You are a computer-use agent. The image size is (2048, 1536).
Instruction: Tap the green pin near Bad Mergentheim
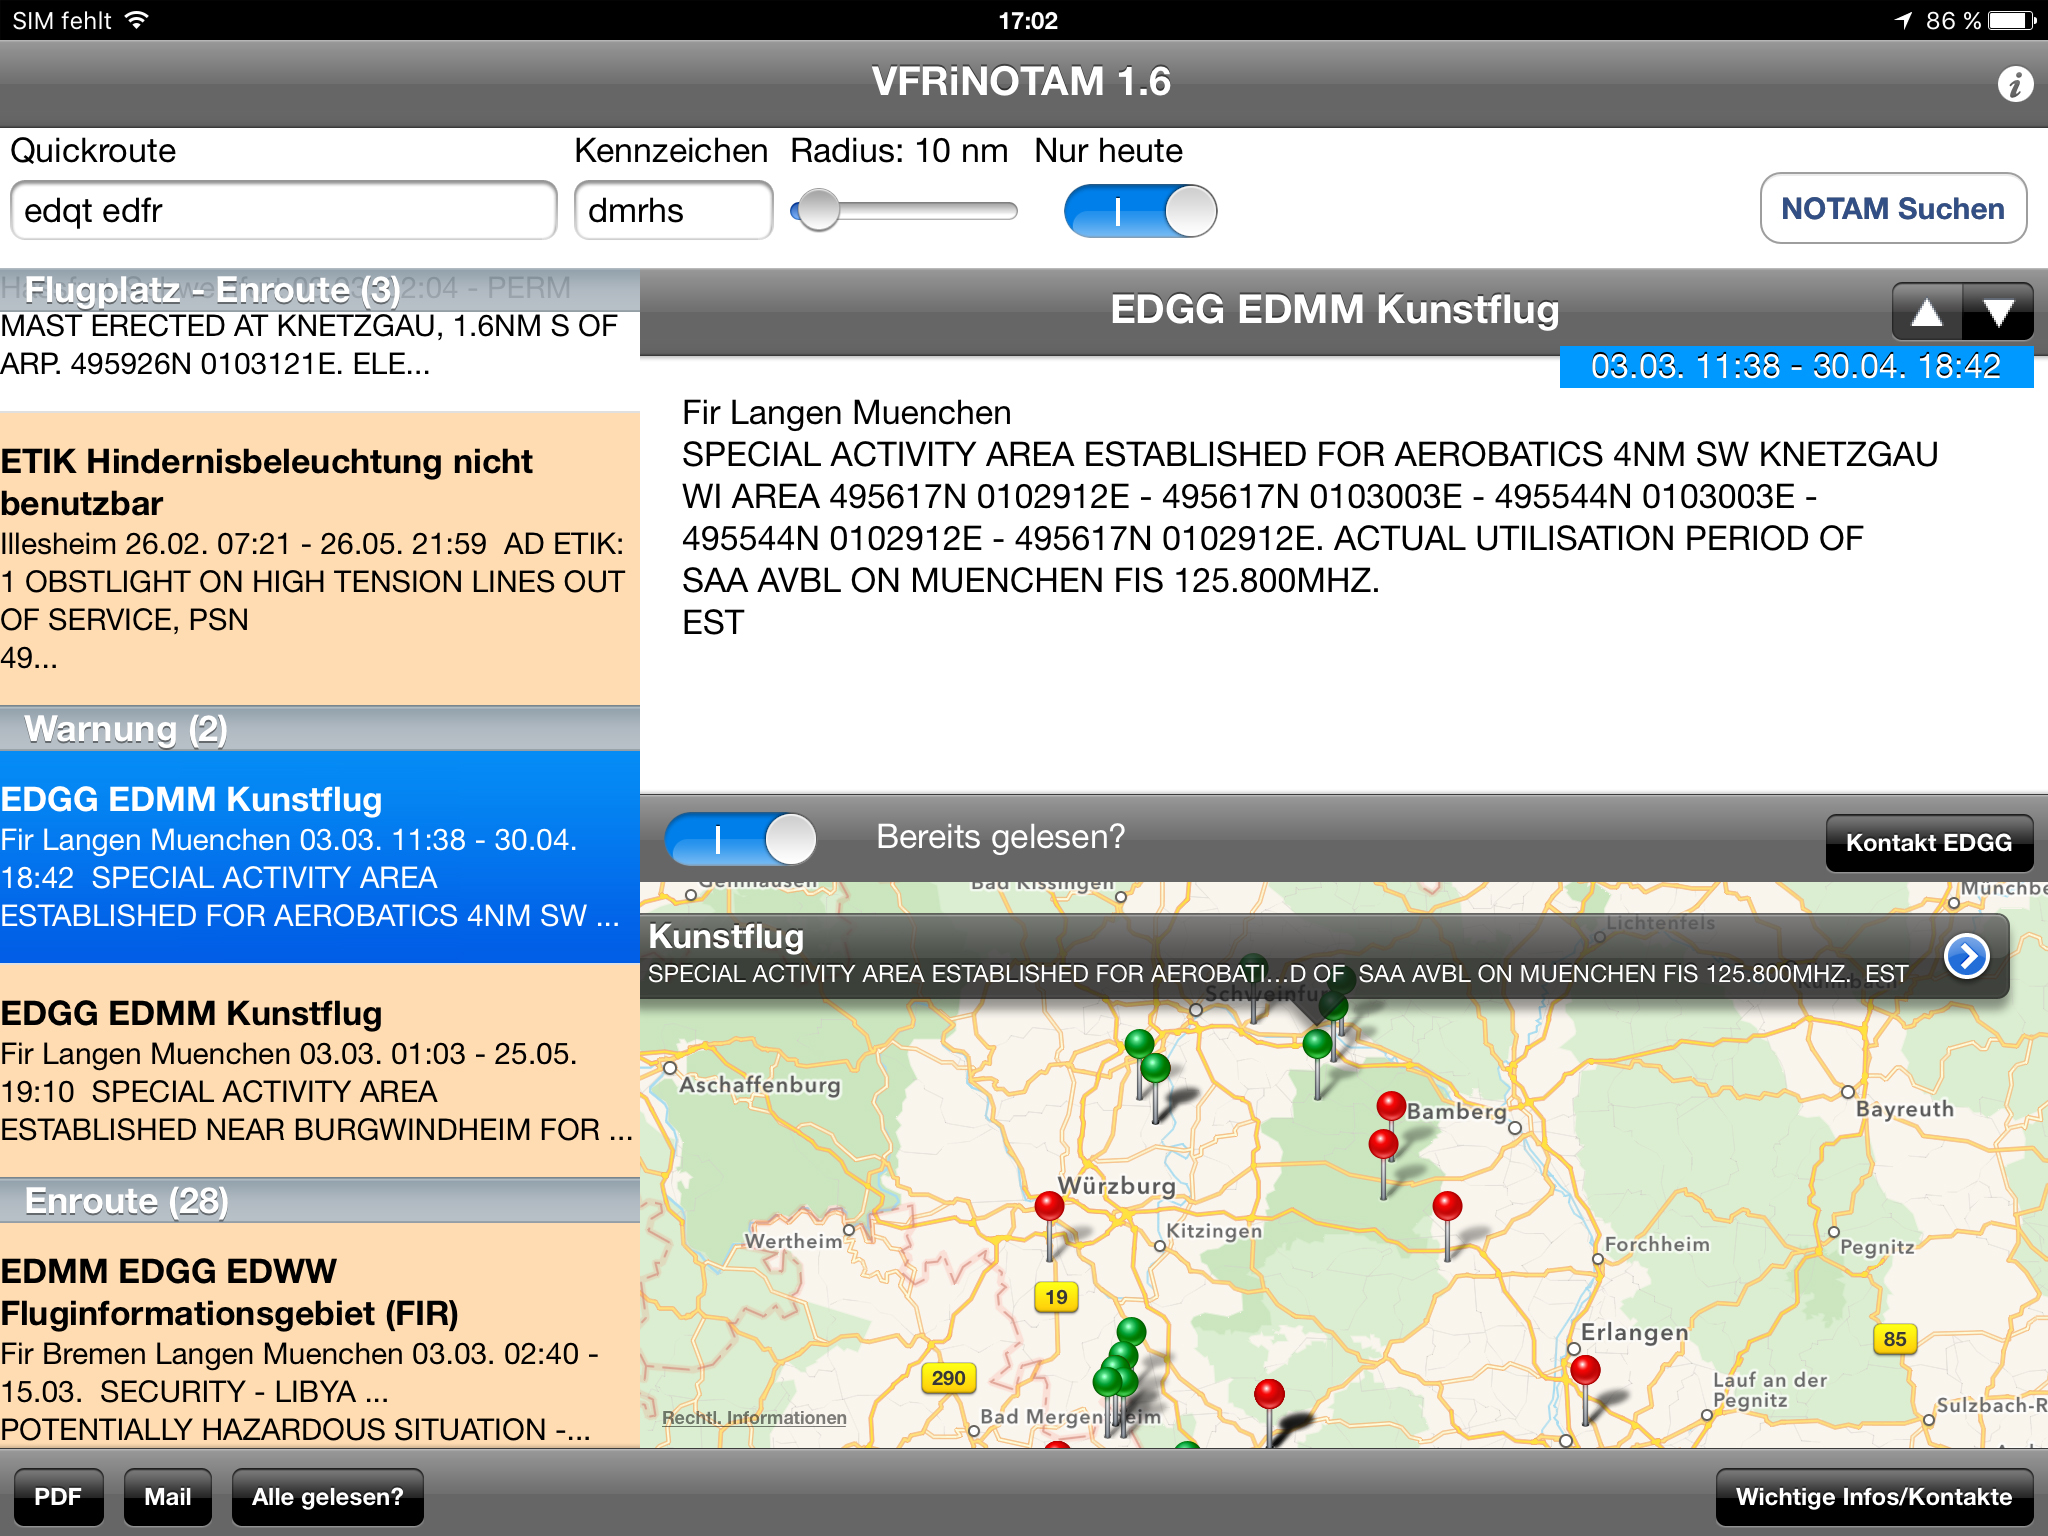(x=1108, y=1382)
